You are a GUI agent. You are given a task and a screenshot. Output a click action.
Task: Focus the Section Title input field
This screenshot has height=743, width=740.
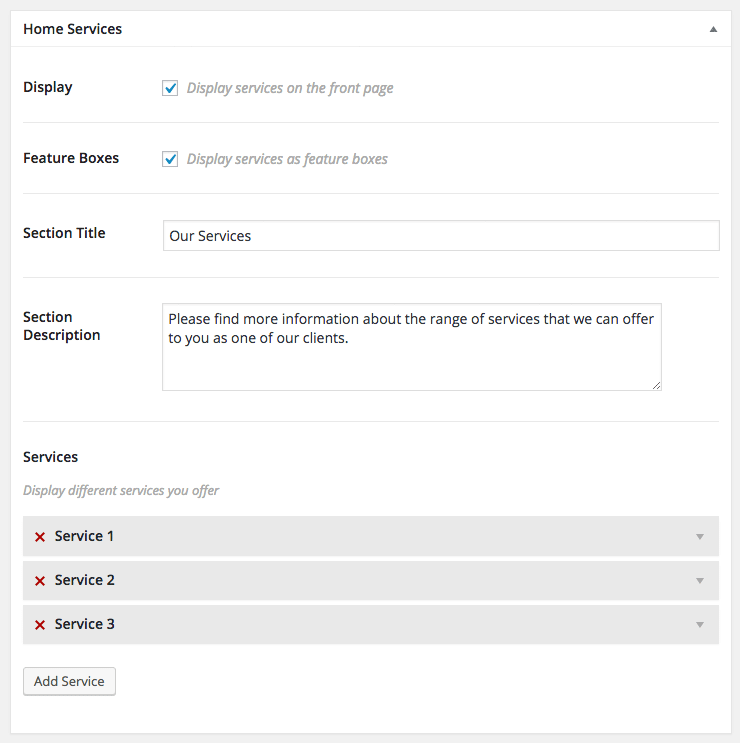coord(441,236)
